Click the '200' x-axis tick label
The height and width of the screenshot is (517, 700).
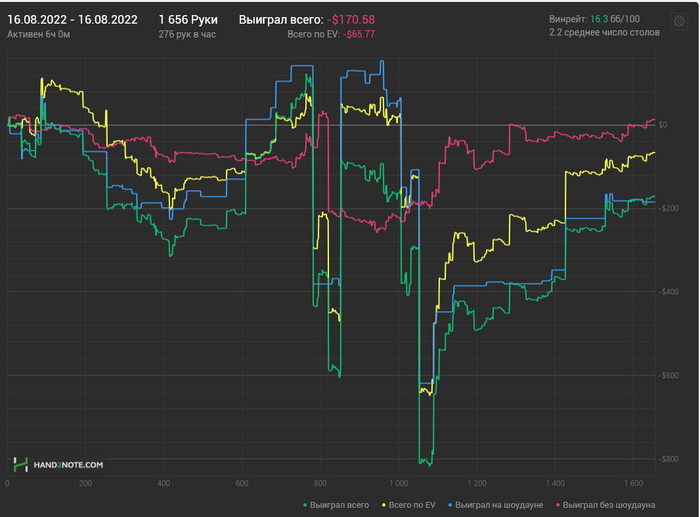point(85,483)
